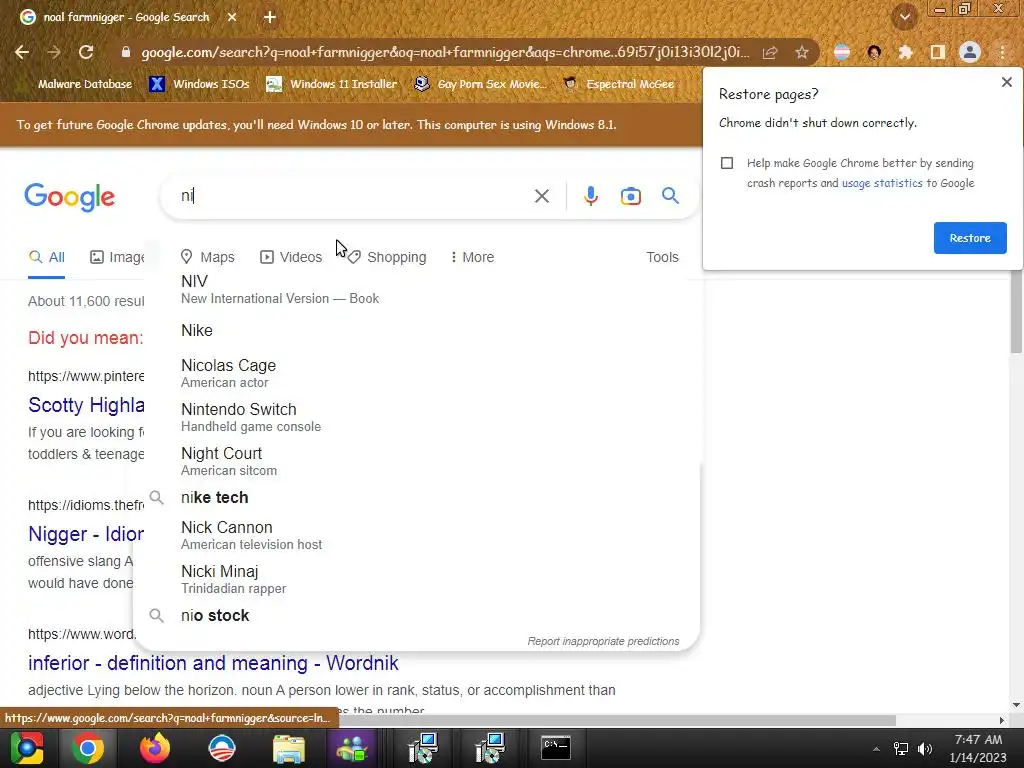Open search by image camera icon
1024x768 pixels.
tap(630, 196)
